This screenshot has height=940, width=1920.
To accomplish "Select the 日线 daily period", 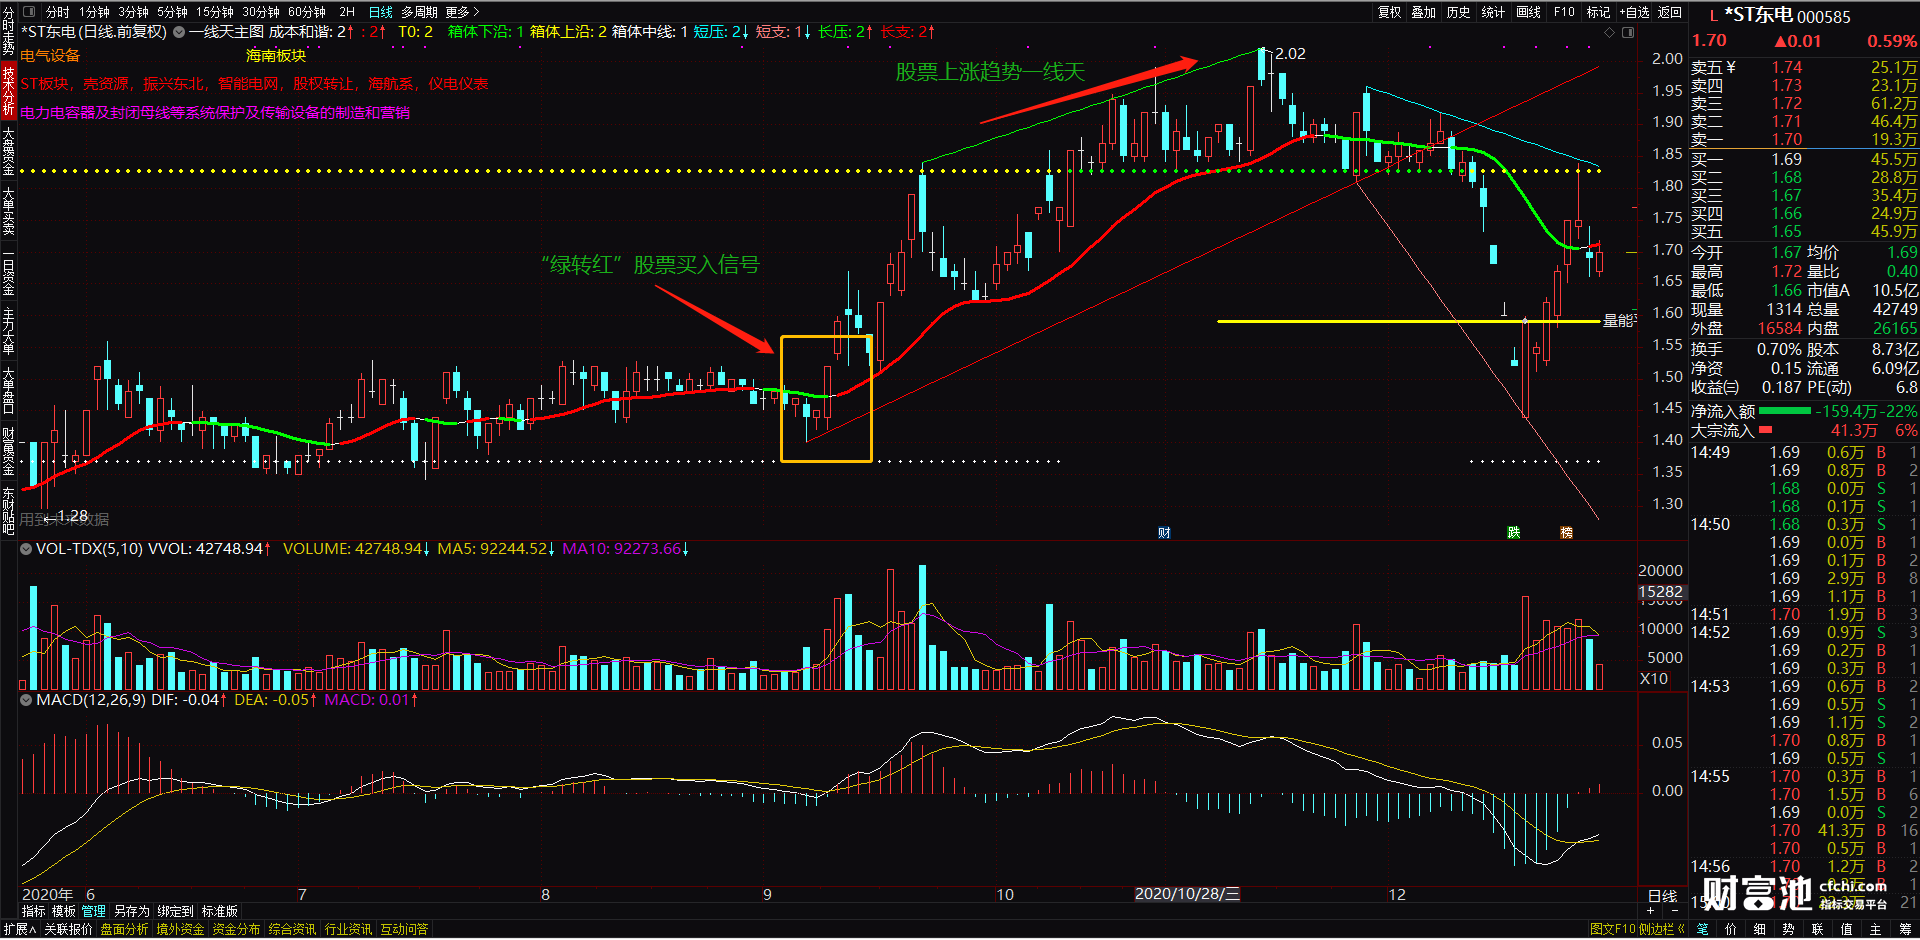I will tap(381, 12).
